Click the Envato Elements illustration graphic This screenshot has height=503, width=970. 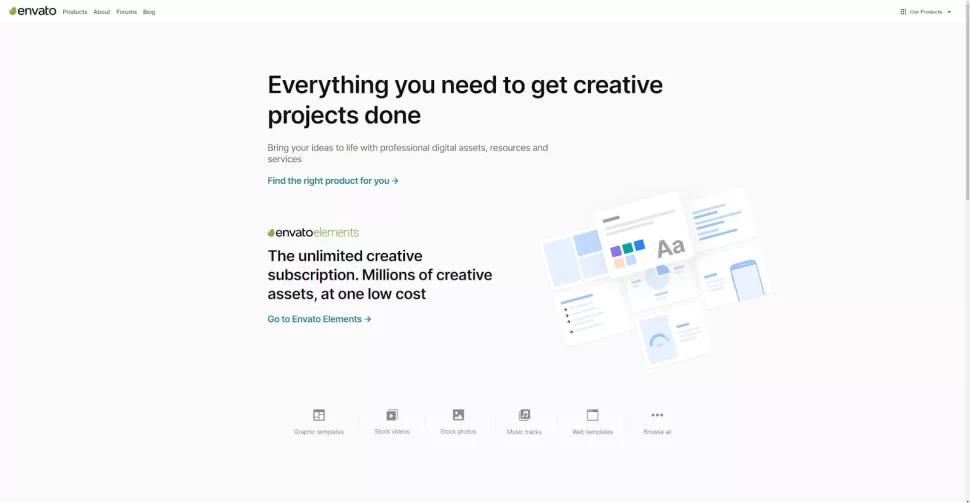click(656, 277)
